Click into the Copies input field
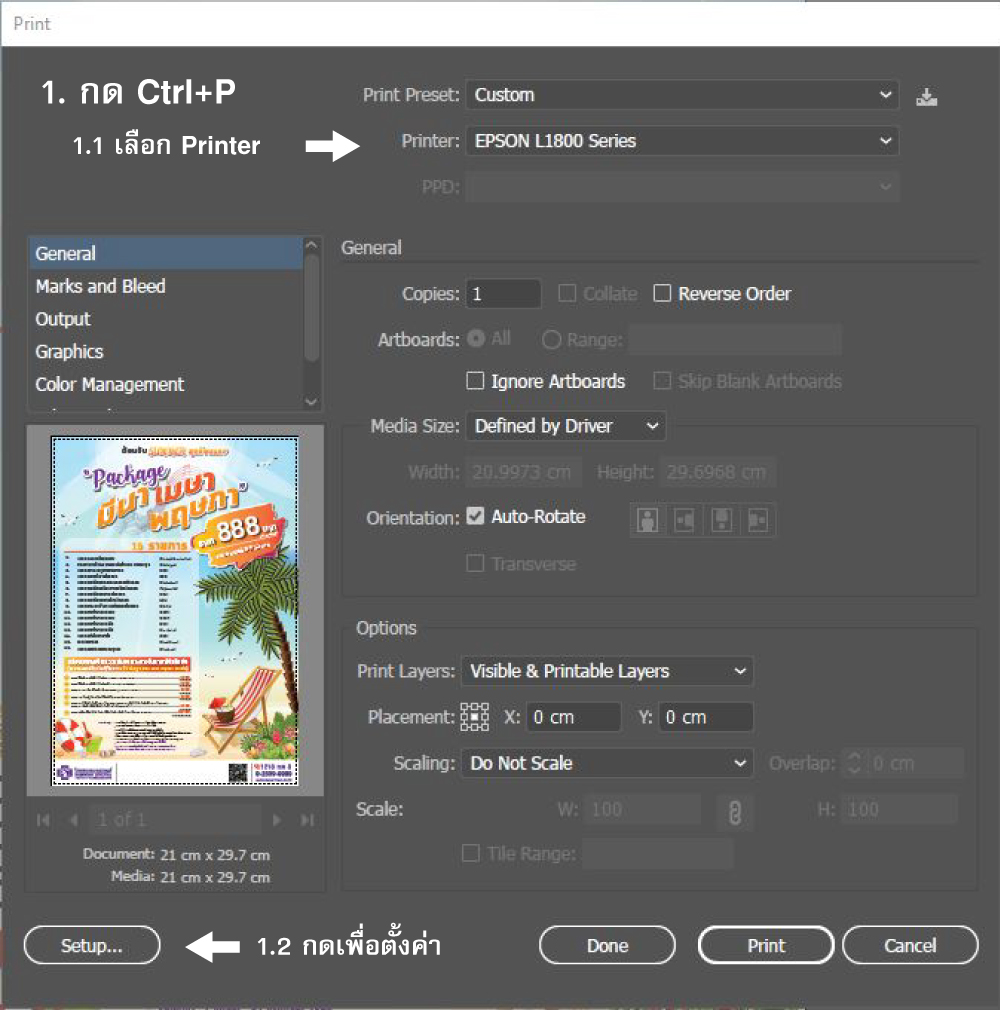This screenshot has height=1010, width=1000. (503, 294)
